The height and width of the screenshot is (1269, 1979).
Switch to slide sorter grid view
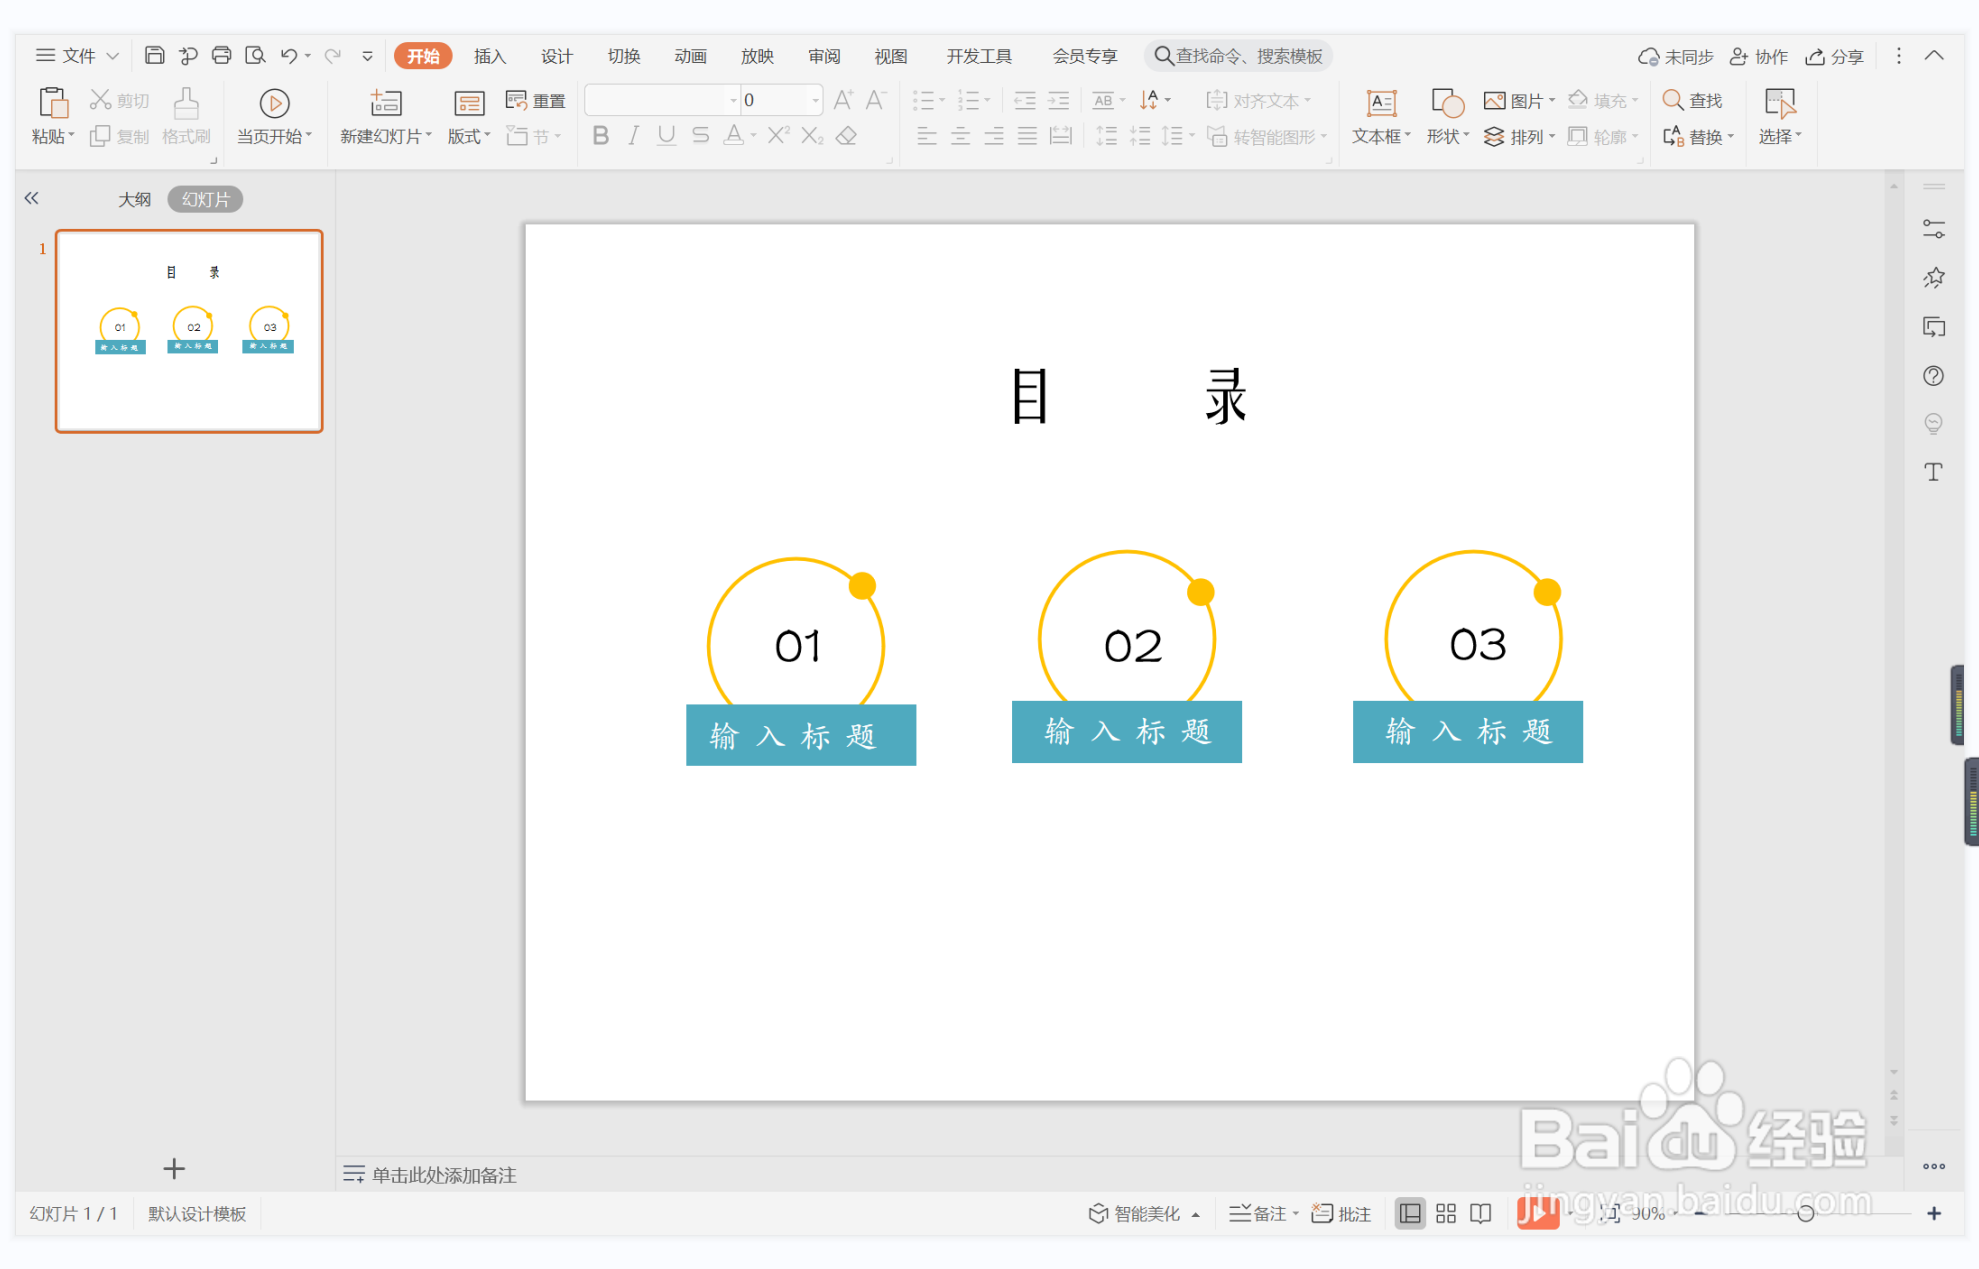tap(1445, 1213)
